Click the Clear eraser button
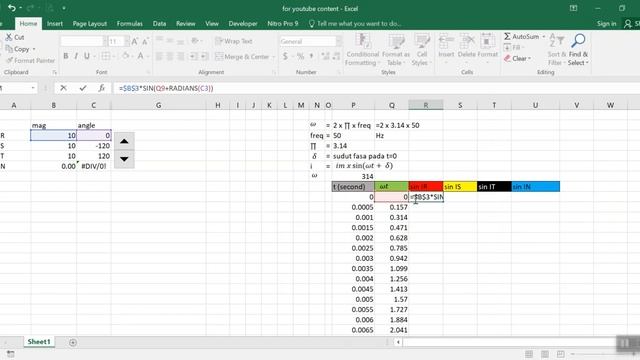640x360 pixels. pyautogui.click(x=516, y=59)
